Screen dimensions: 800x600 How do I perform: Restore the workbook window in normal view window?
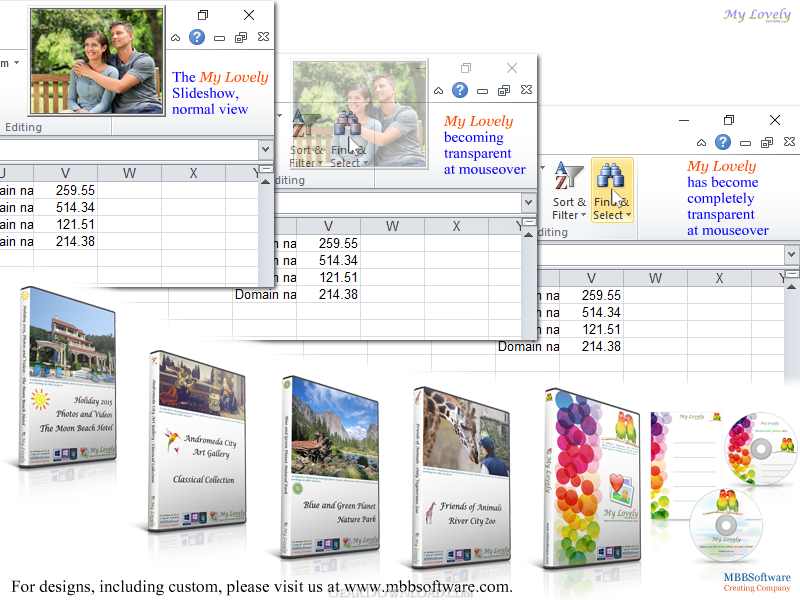241,37
